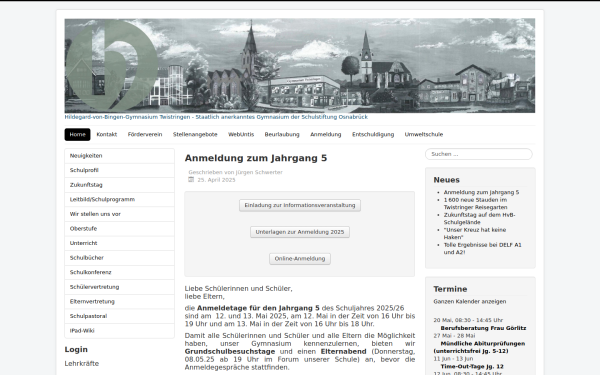Image resolution: width=600 pixels, height=375 pixels.
Task: Open Mündliche Abiturprüfungen event
Action: 479,347
